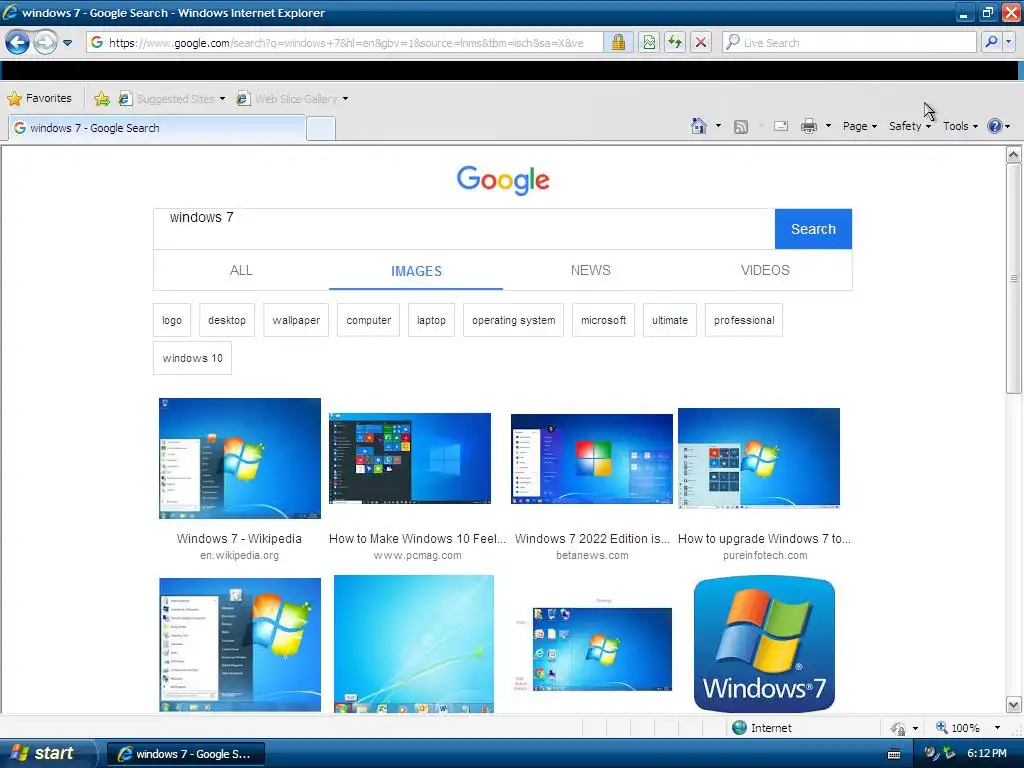Click How to upgrade Windows 7 link
The width and height of the screenshot is (1024, 768).
[x=764, y=539]
